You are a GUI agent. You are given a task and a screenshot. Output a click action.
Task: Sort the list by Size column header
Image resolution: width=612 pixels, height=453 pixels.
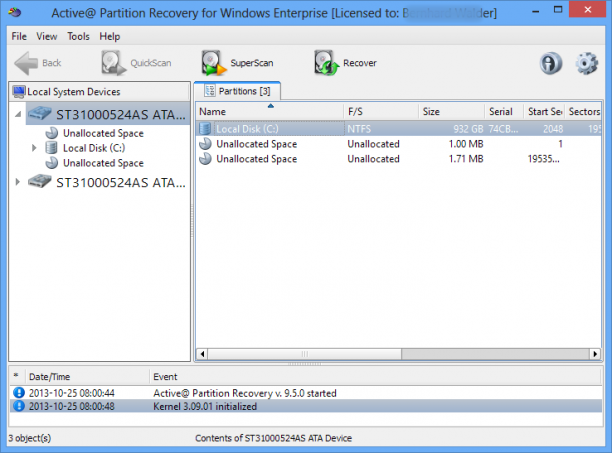[x=452, y=112]
